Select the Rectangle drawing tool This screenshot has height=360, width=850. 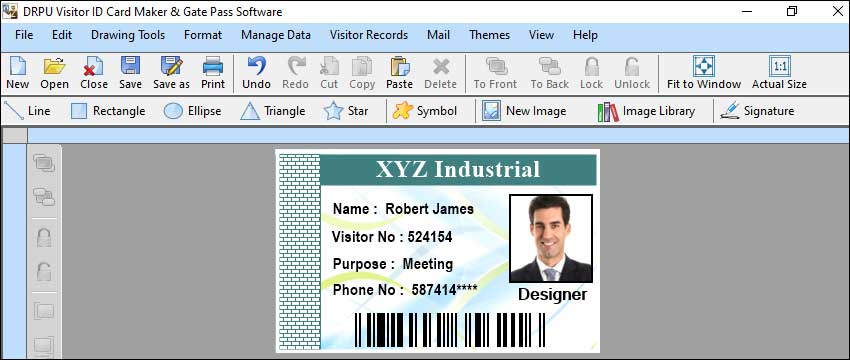coord(108,111)
